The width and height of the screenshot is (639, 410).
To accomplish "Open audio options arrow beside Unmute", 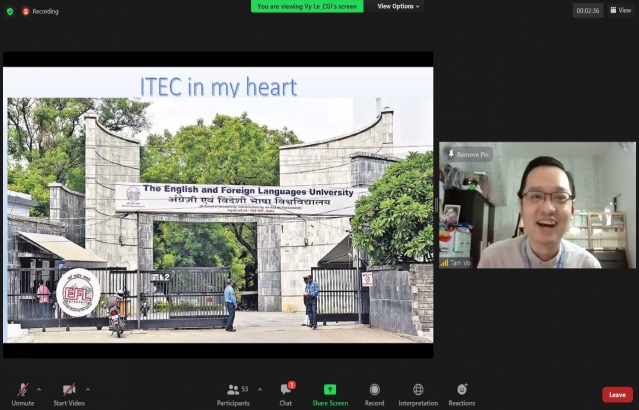I will pos(39,390).
